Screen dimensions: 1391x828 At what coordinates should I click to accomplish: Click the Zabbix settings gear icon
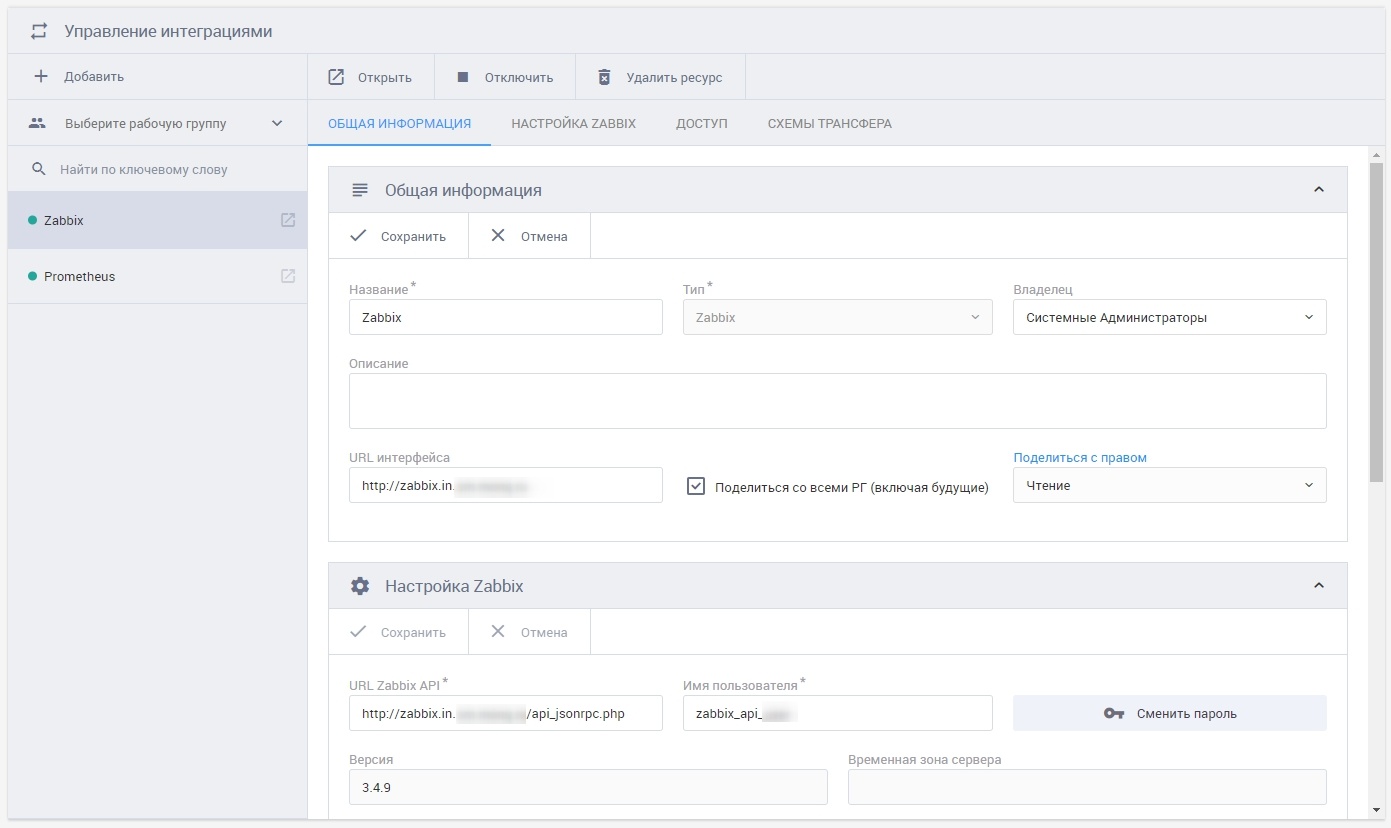[360, 586]
